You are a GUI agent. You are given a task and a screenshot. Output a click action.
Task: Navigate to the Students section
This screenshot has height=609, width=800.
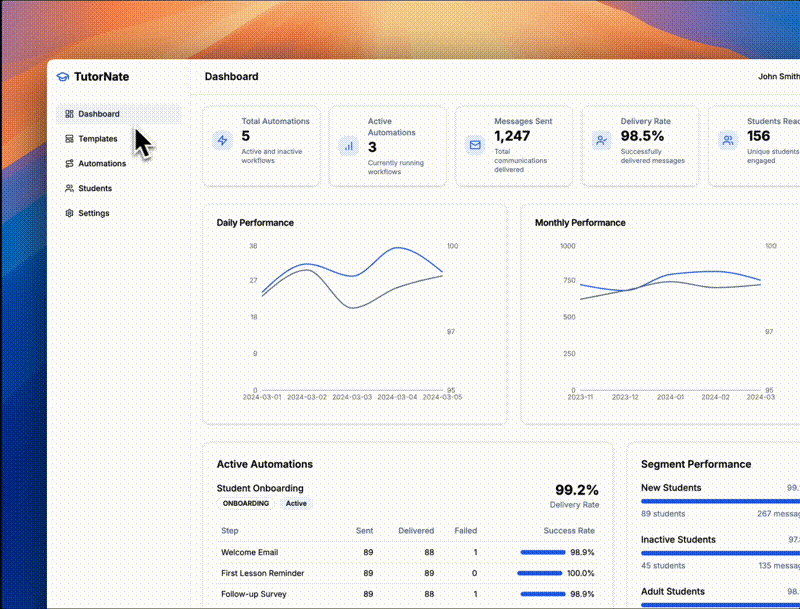click(118, 188)
